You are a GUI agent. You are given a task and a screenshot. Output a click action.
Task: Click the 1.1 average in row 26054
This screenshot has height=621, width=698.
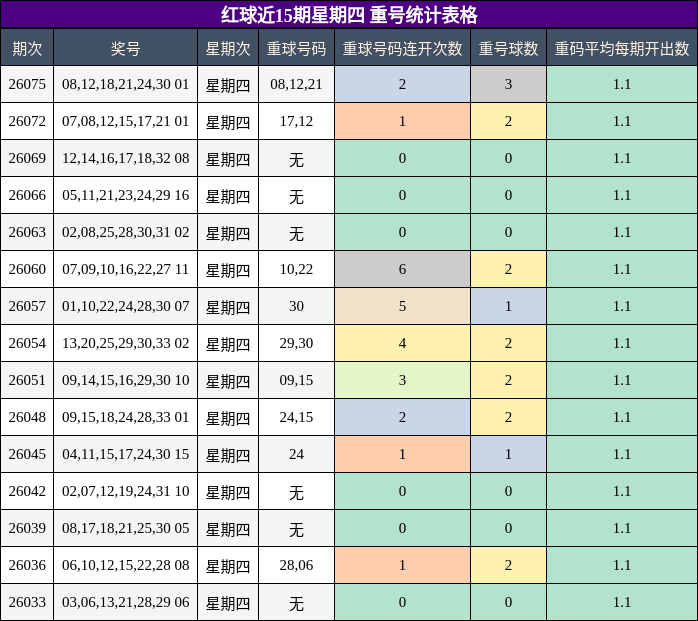[x=622, y=343]
